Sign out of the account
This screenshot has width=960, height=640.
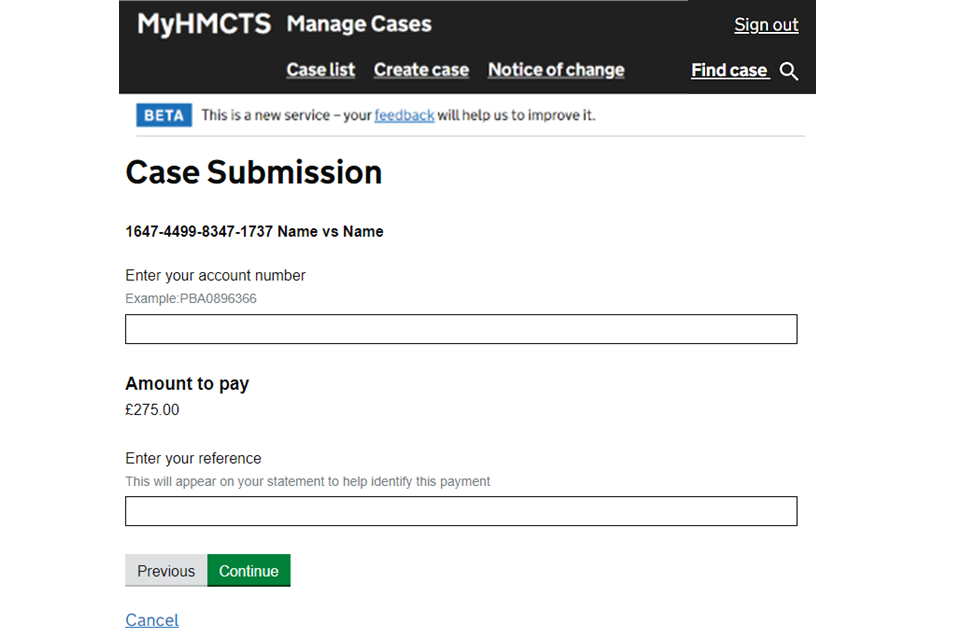pyautogui.click(x=766, y=25)
